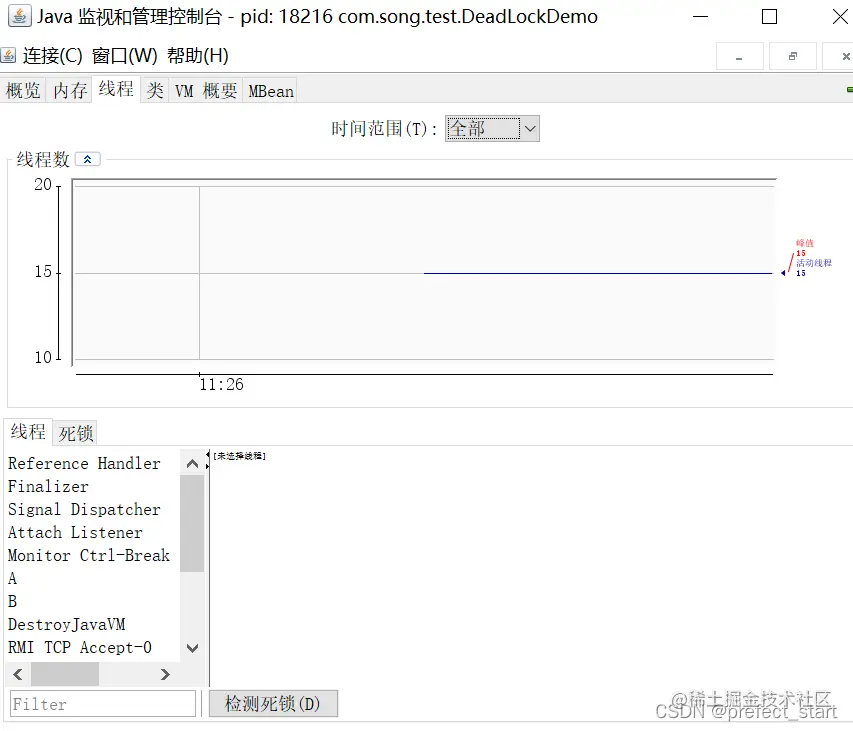The image size is (853, 731).
Task: Click the horizontal scrollbar thumb of thread list
Action: click(x=65, y=674)
